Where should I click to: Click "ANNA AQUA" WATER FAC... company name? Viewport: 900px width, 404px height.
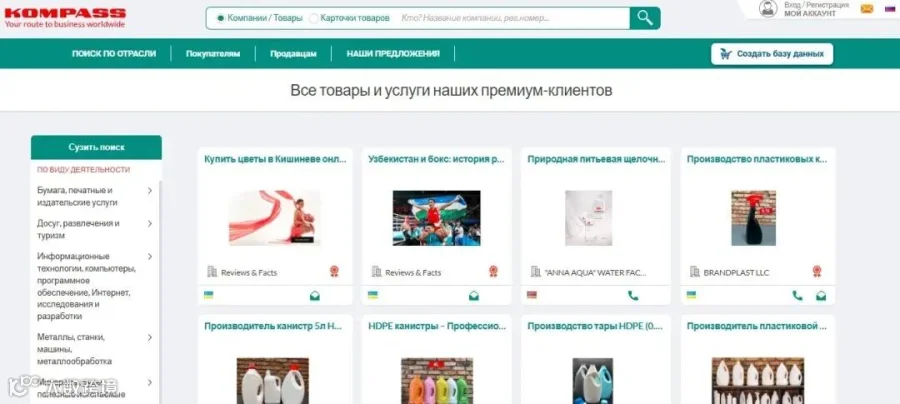[595, 273]
